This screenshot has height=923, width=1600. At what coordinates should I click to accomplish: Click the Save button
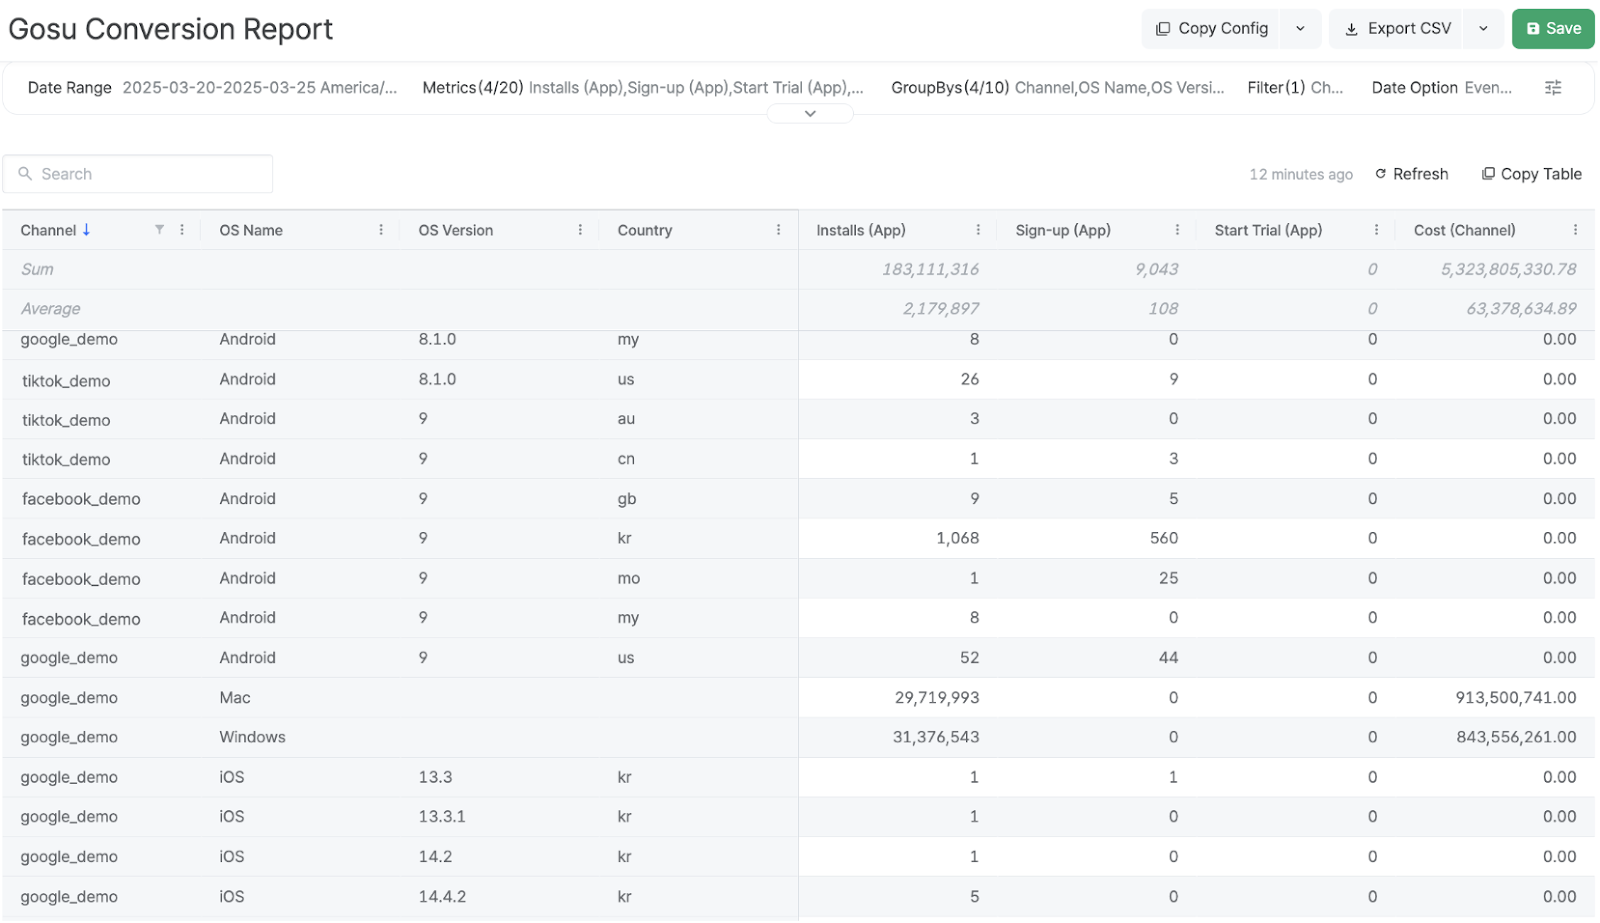coord(1553,29)
